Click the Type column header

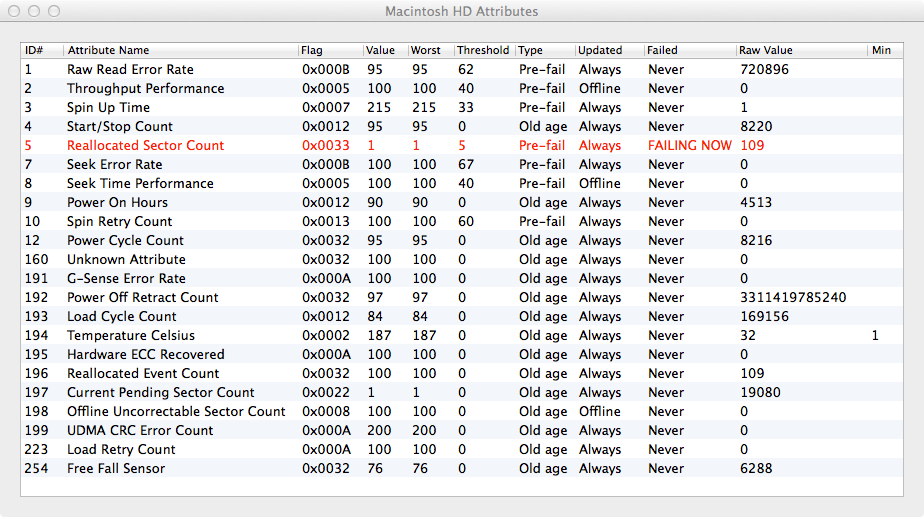click(544, 50)
